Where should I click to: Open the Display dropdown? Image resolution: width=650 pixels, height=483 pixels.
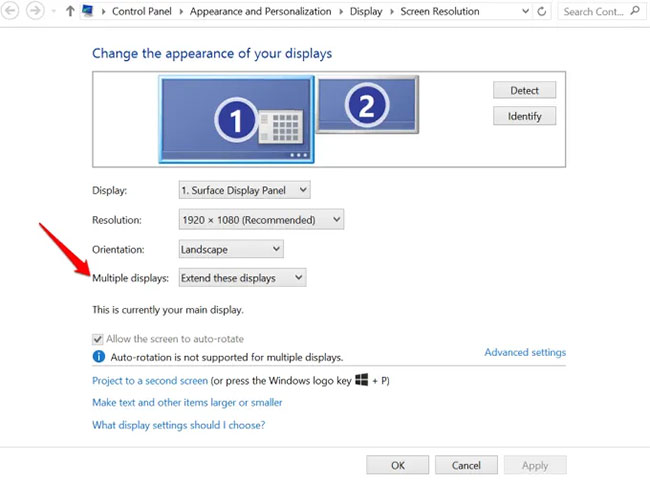(x=244, y=189)
